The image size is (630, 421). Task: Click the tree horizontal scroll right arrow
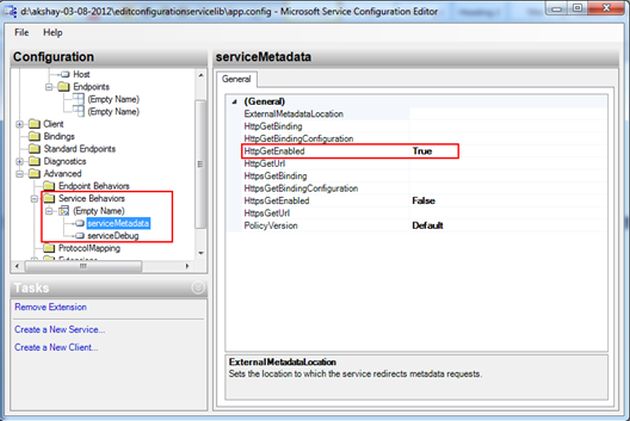click(x=187, y=266)
